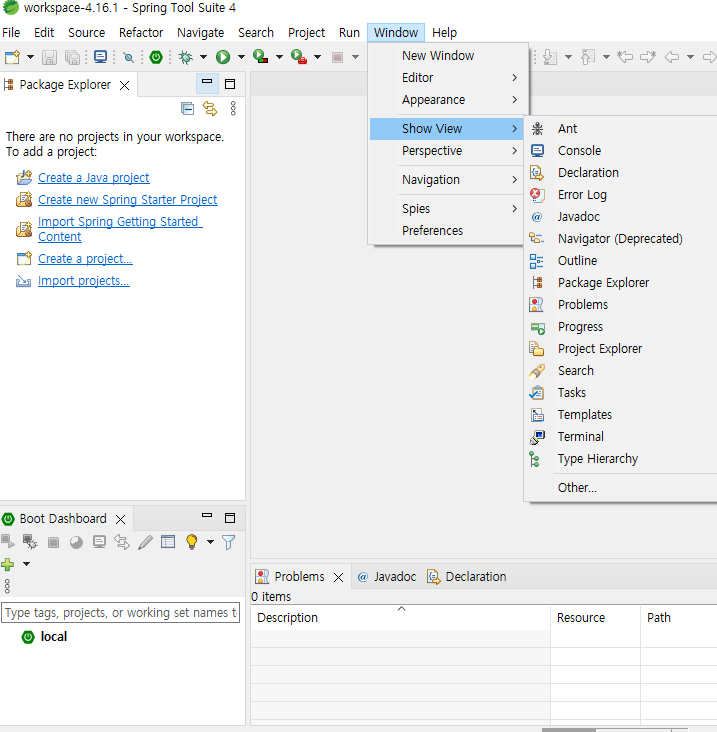Click the Resource column header
The height and width of the screenshot is (732, 717).
point(595,618)
